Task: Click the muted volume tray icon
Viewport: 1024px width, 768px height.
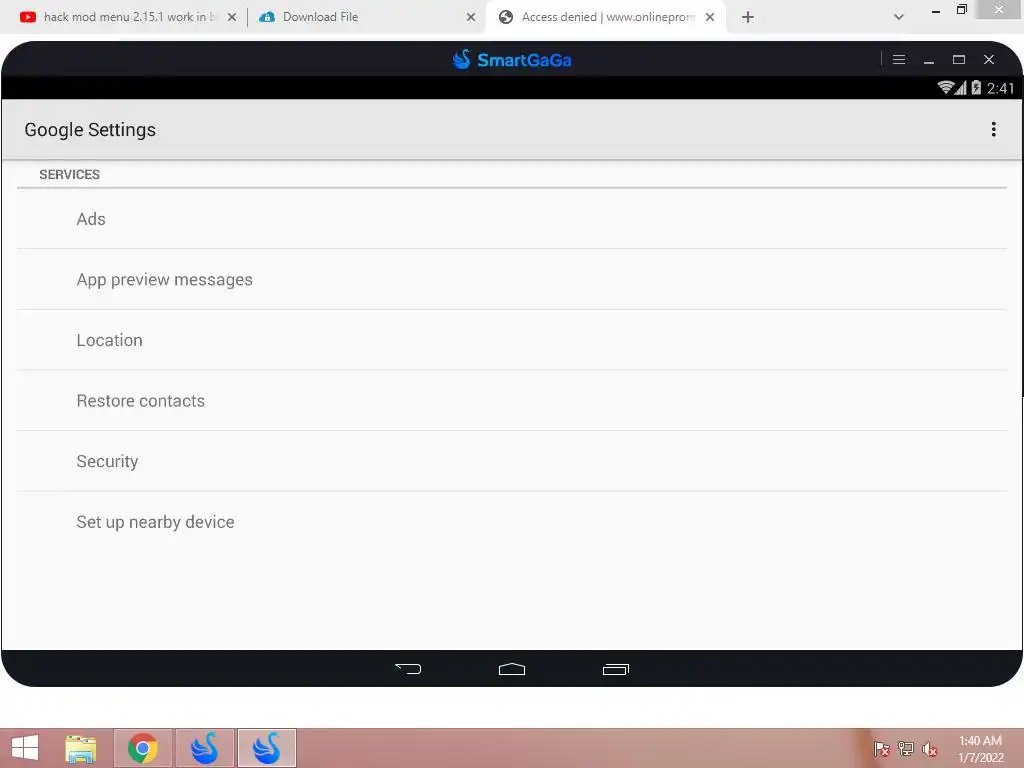Action: coord(929,748)
